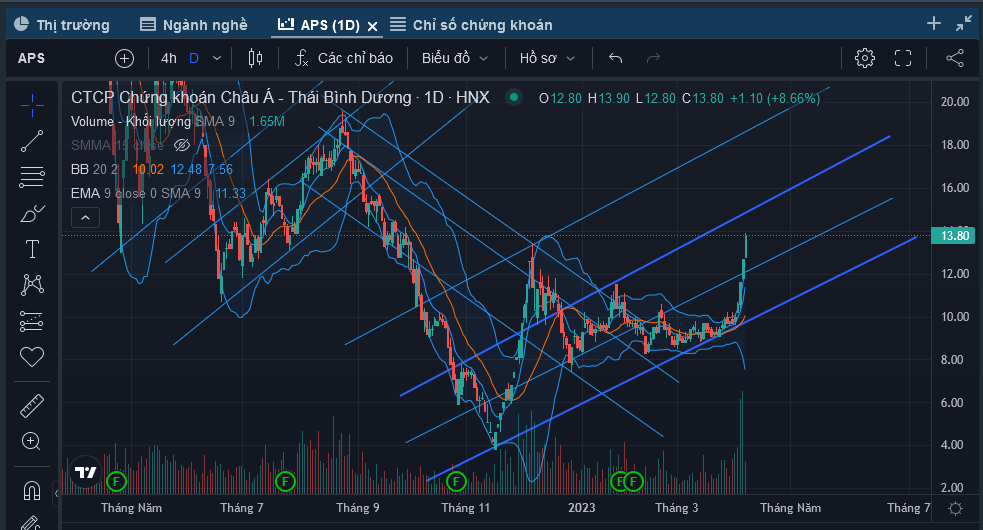Click the F event marker near Tháng Năm
Image resolution: width=983 pixels, height=530 pixels.
117,482
